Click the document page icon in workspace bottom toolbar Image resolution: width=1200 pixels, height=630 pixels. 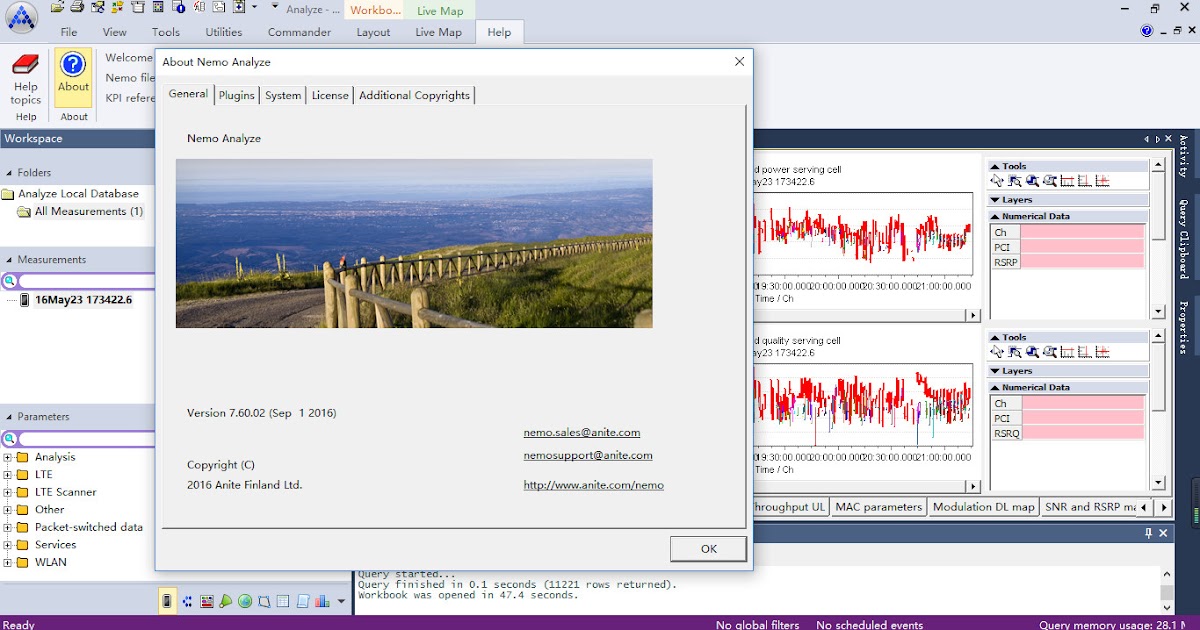coord(303,602)
